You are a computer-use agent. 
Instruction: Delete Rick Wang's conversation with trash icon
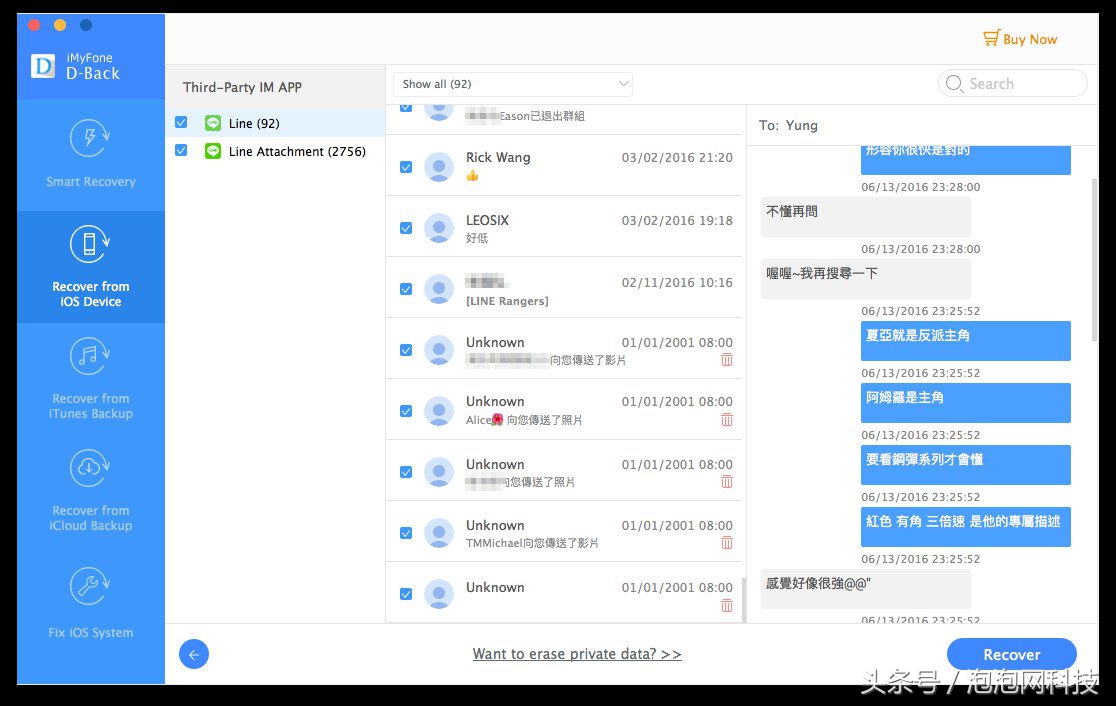(727, 180)
